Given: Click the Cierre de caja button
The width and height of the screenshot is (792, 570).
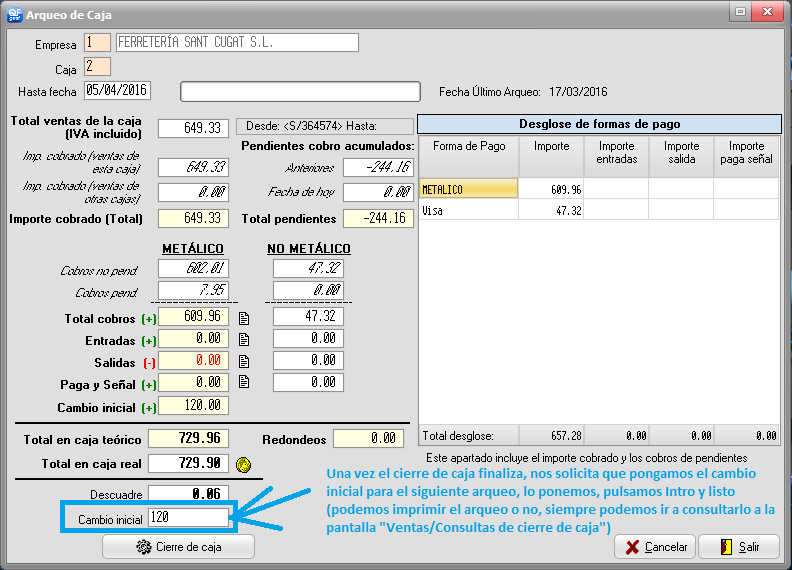Looking at the screenshot, I should pyautogui.click(x=178, y=547).
